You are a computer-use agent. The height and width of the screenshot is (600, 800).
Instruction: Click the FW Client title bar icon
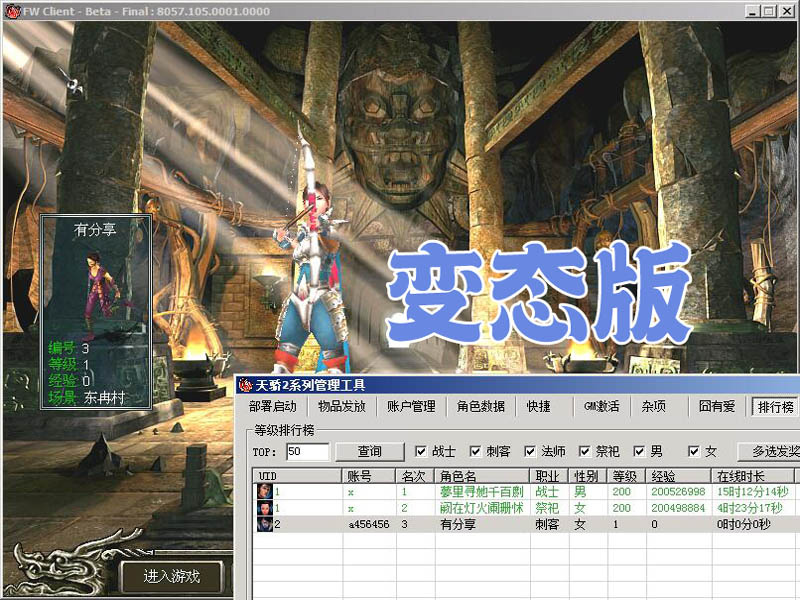click(12, 11)
